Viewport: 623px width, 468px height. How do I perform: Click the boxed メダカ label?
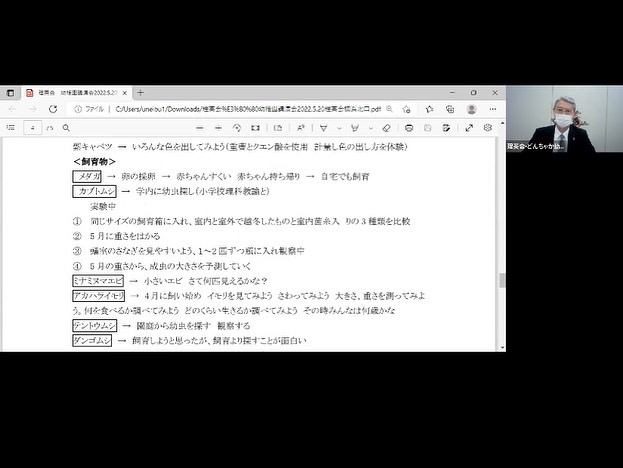[87, 176]
